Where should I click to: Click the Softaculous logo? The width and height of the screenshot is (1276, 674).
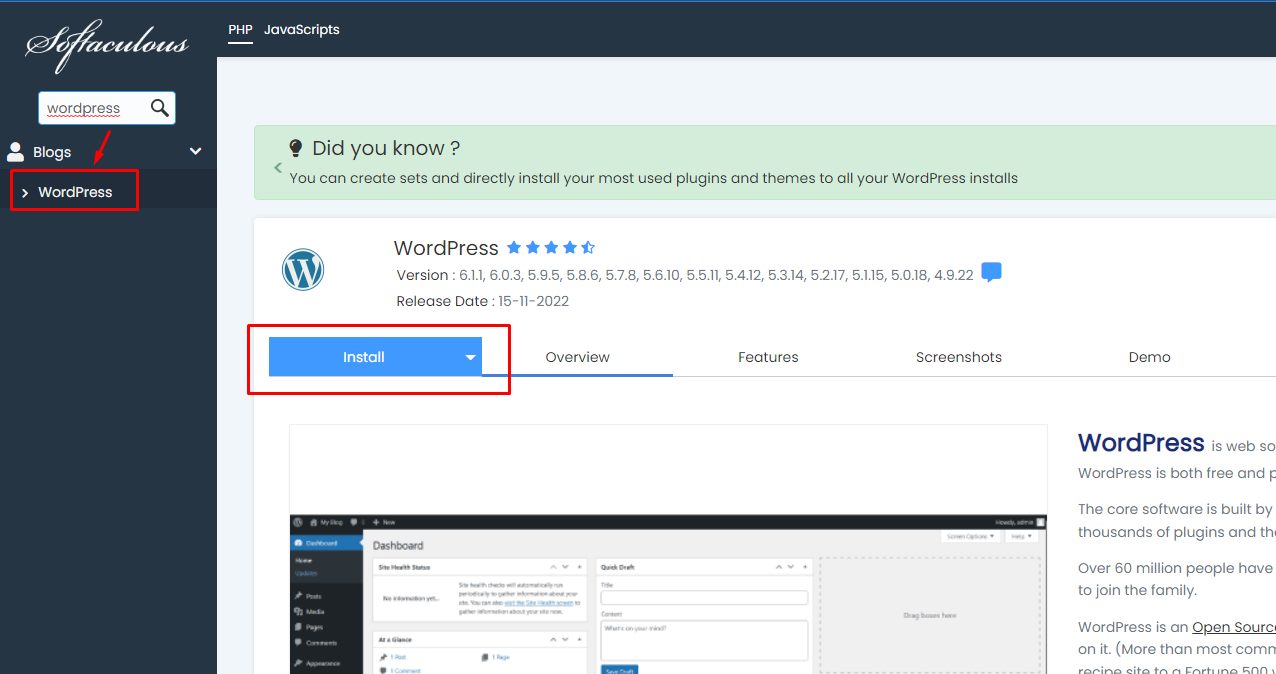tap(107, 45)
